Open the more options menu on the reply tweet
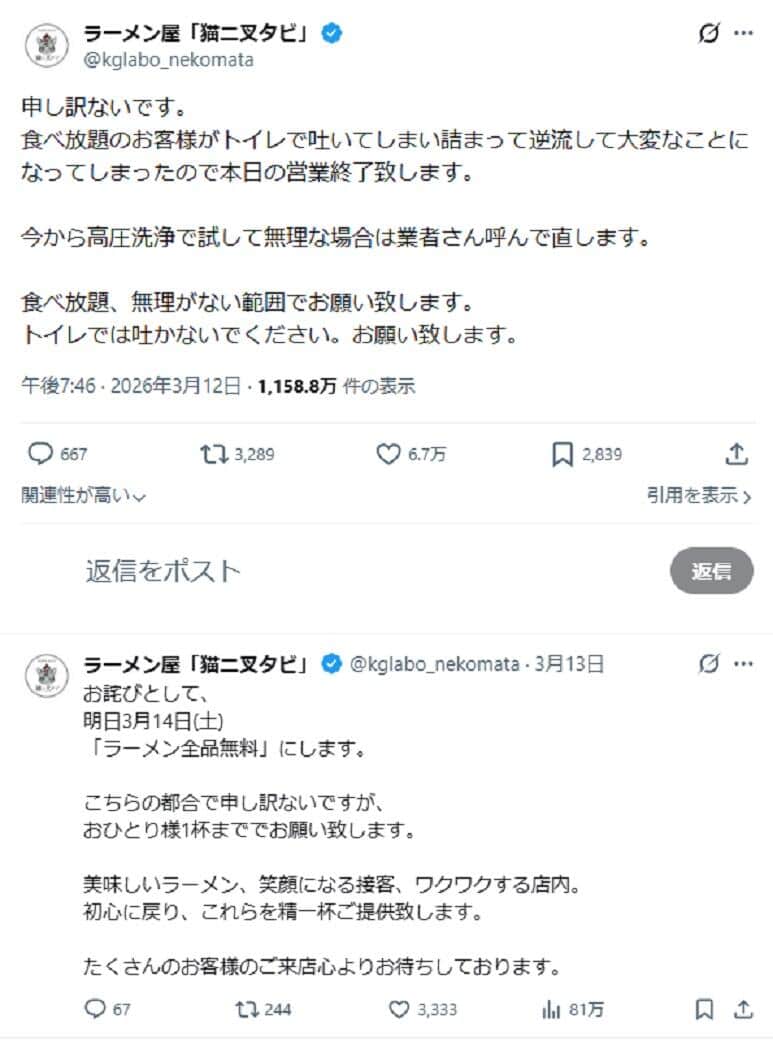Viewport: 773px width, 1049px height. (745, 662)
